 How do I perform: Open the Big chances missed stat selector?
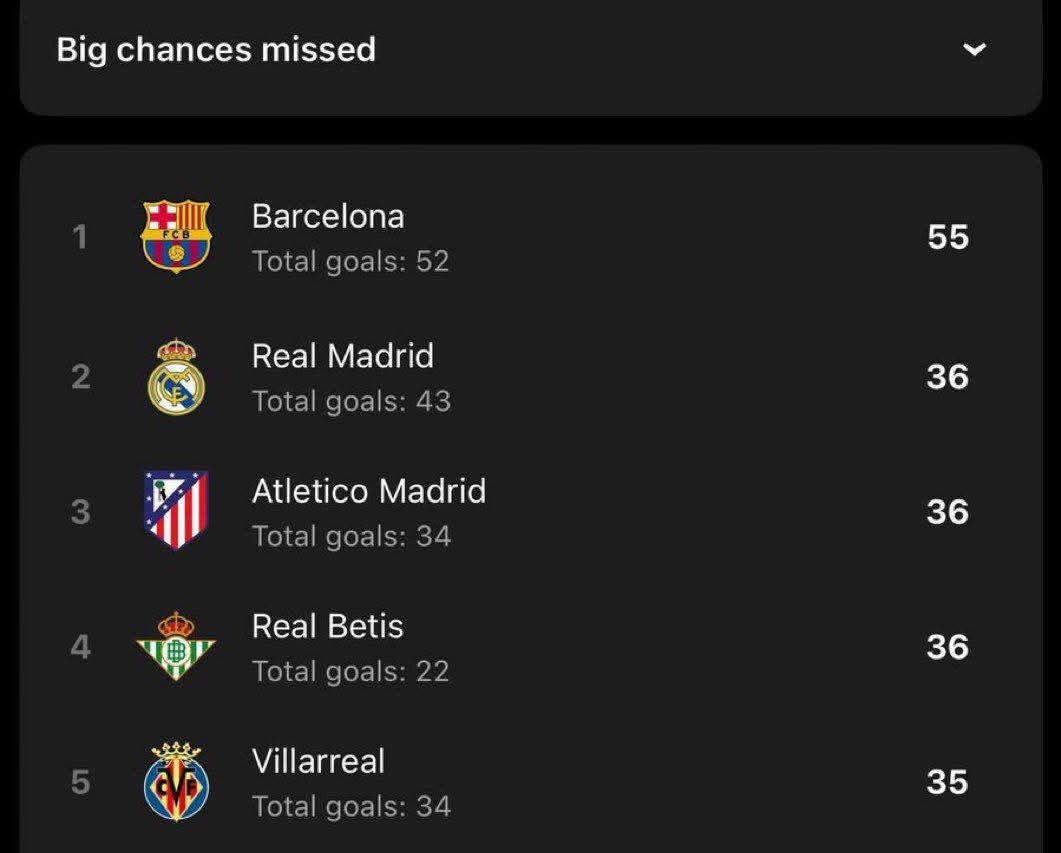click(x=216, y=50)
